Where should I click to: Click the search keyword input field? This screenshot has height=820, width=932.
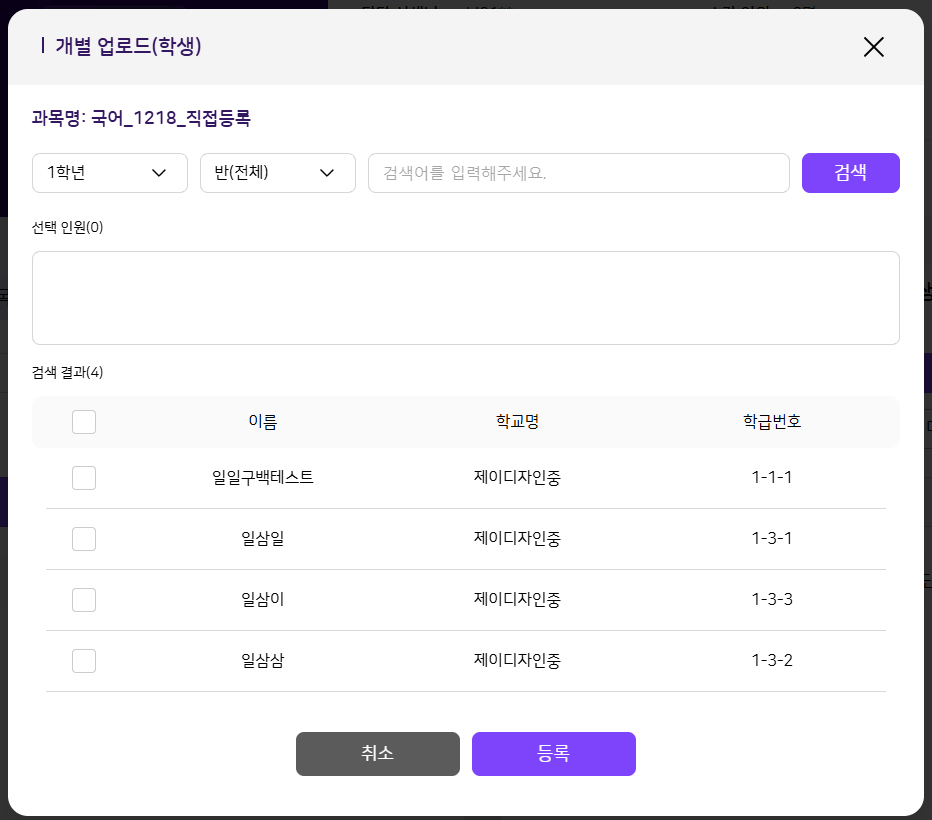(x=578, y=173)
